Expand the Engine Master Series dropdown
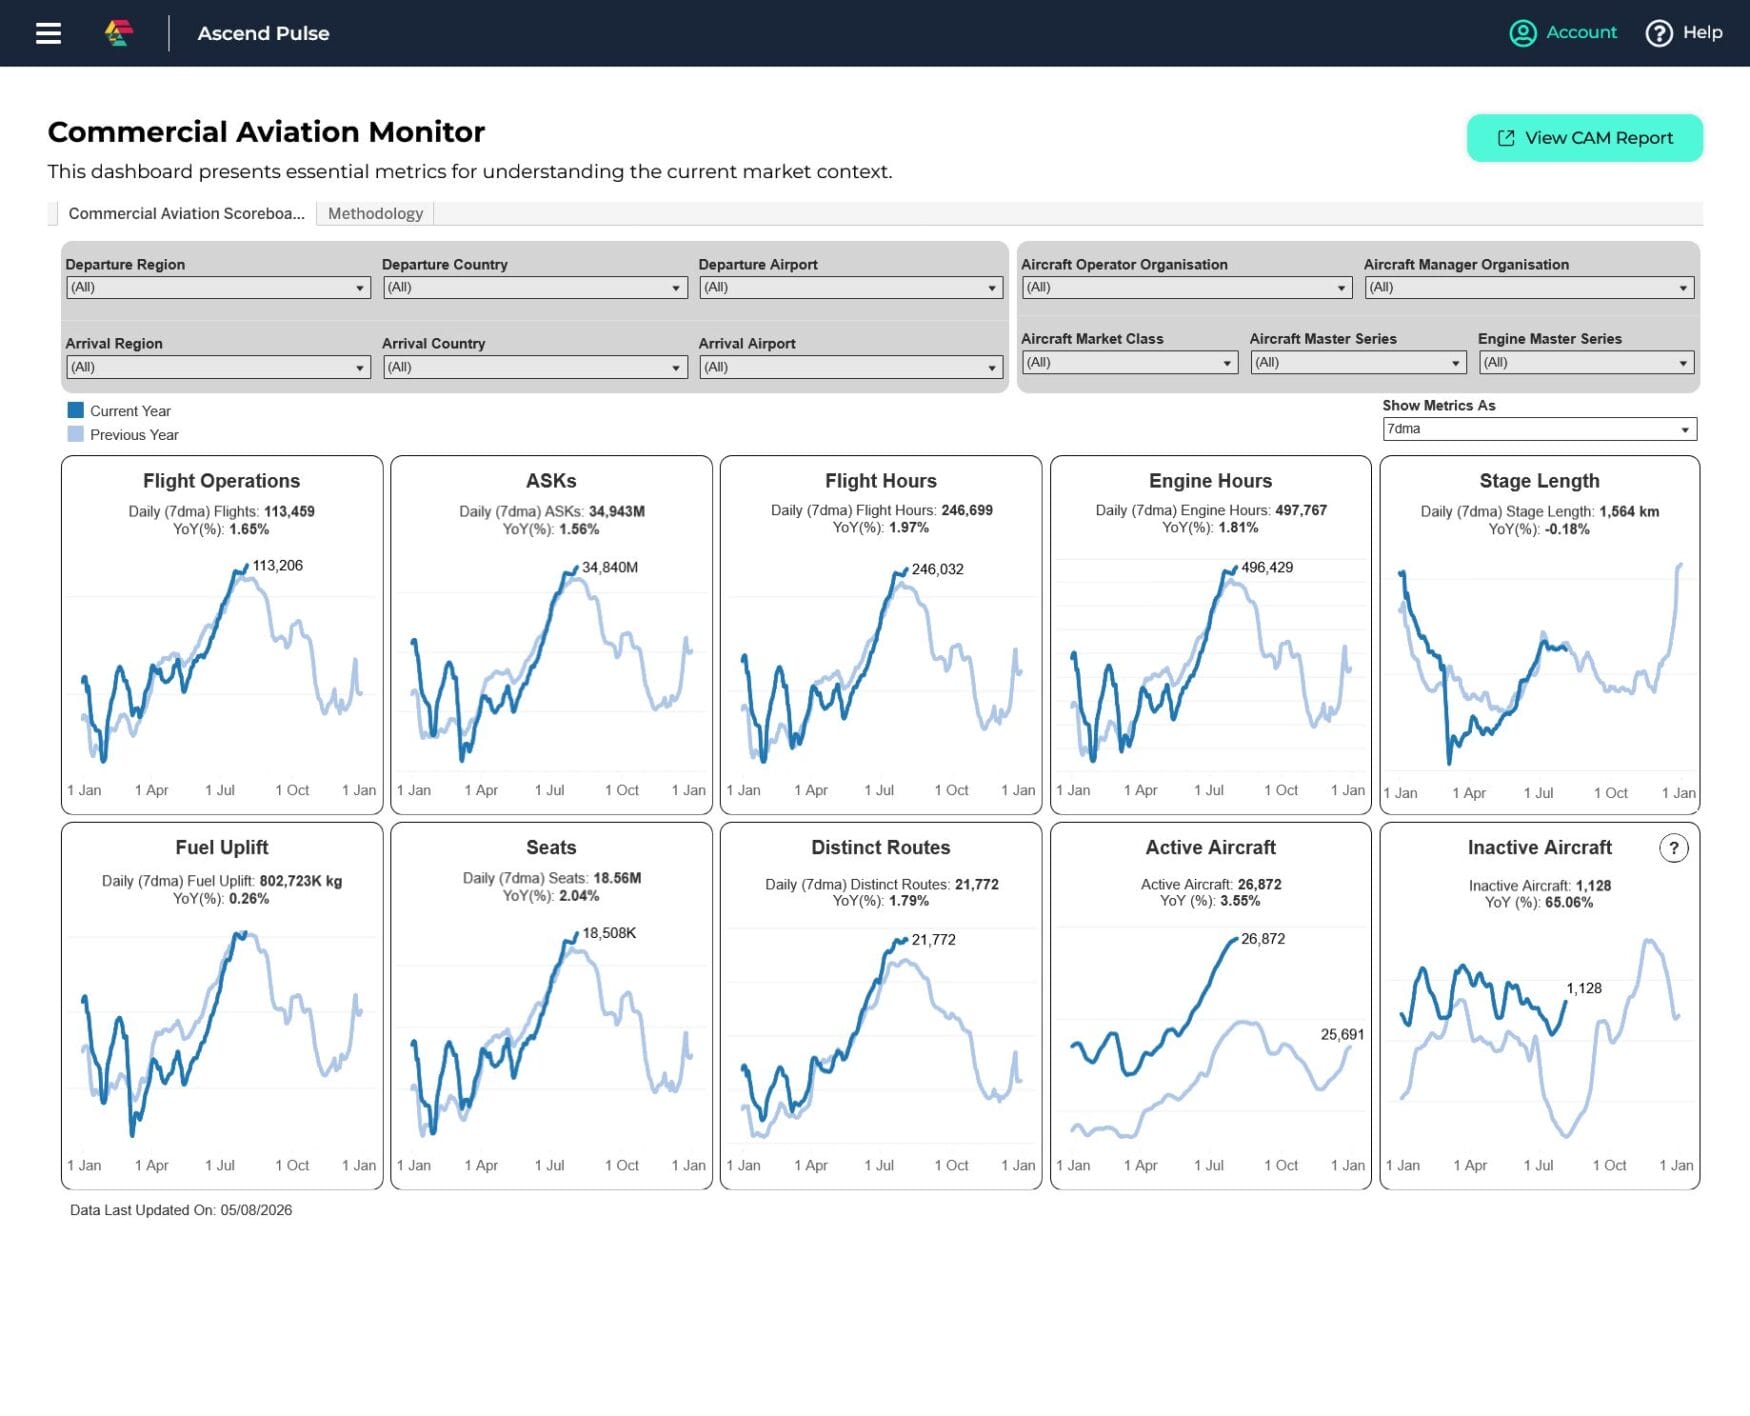Screen dimensions: 1750x1416 coord(1586,363)
